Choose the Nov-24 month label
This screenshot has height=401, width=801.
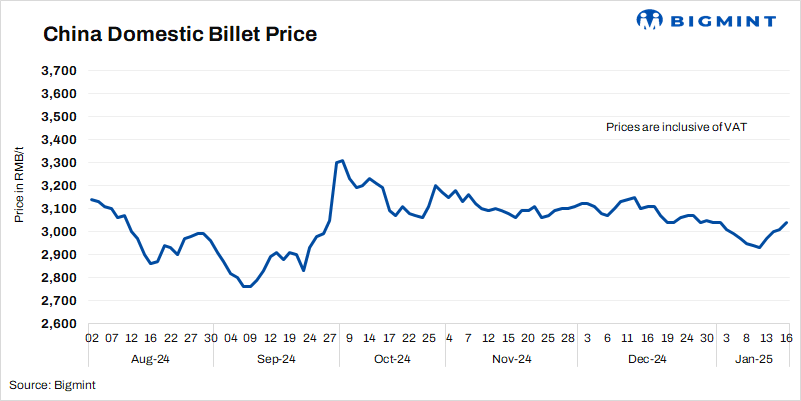click(510, 359)
